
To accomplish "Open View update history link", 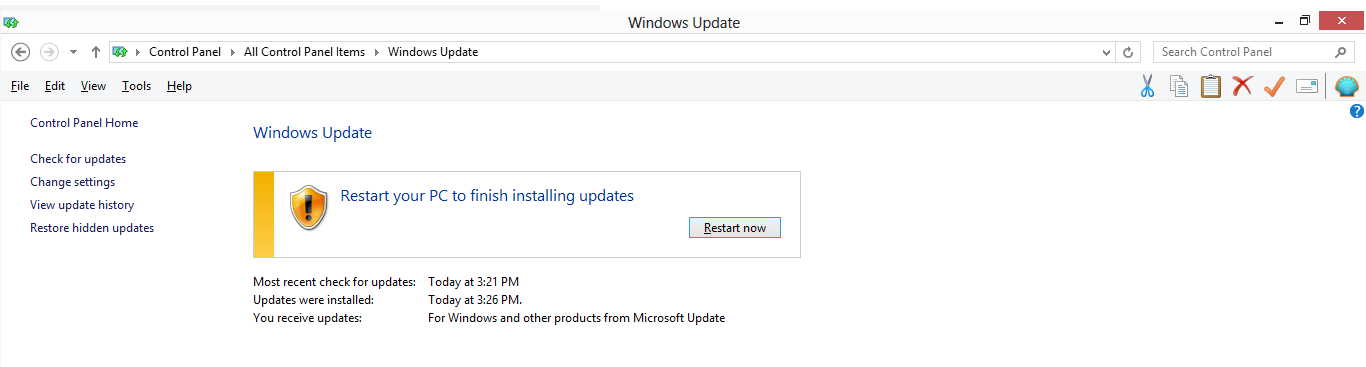I will point(82,205).
